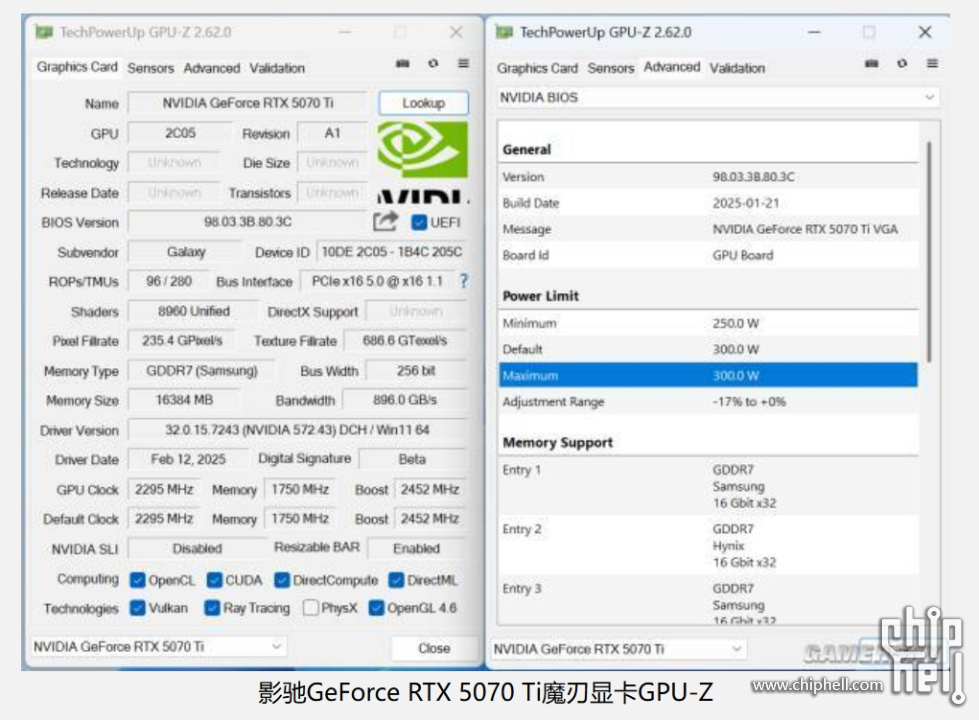Toggle the DirectCompute checkbox
The height and width of the screenshot is (720, 979).
pos(282,580)
